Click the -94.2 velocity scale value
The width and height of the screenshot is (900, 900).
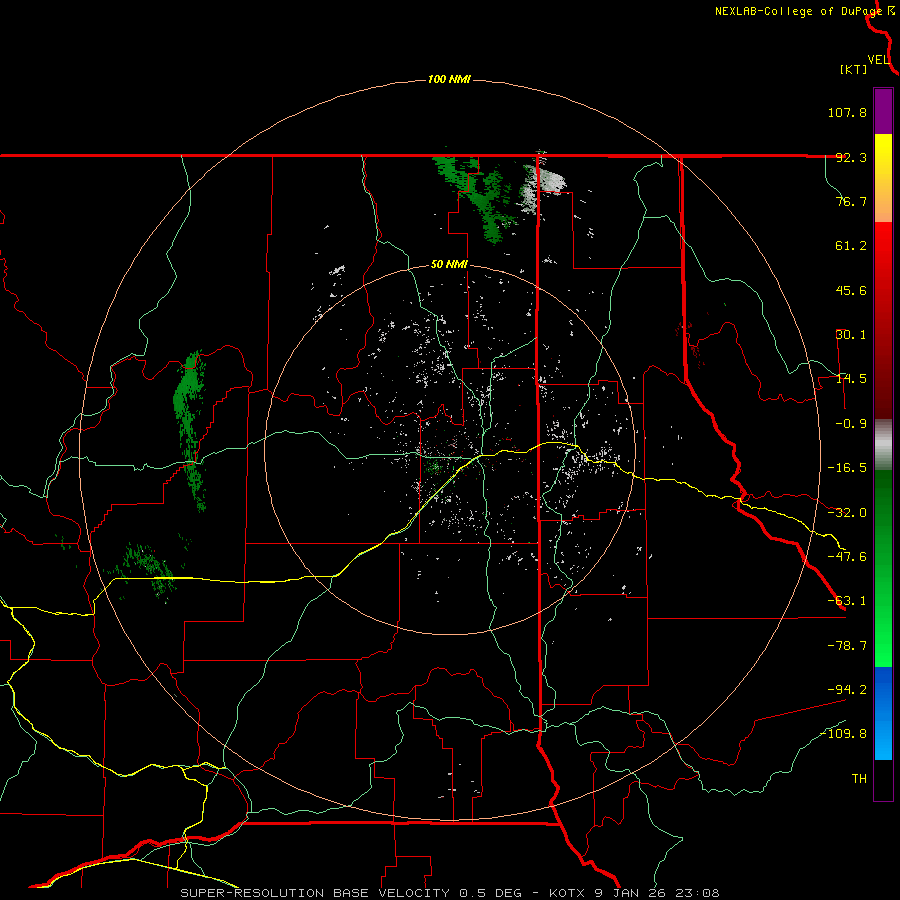pyautogui.click(x=847, y=689)
